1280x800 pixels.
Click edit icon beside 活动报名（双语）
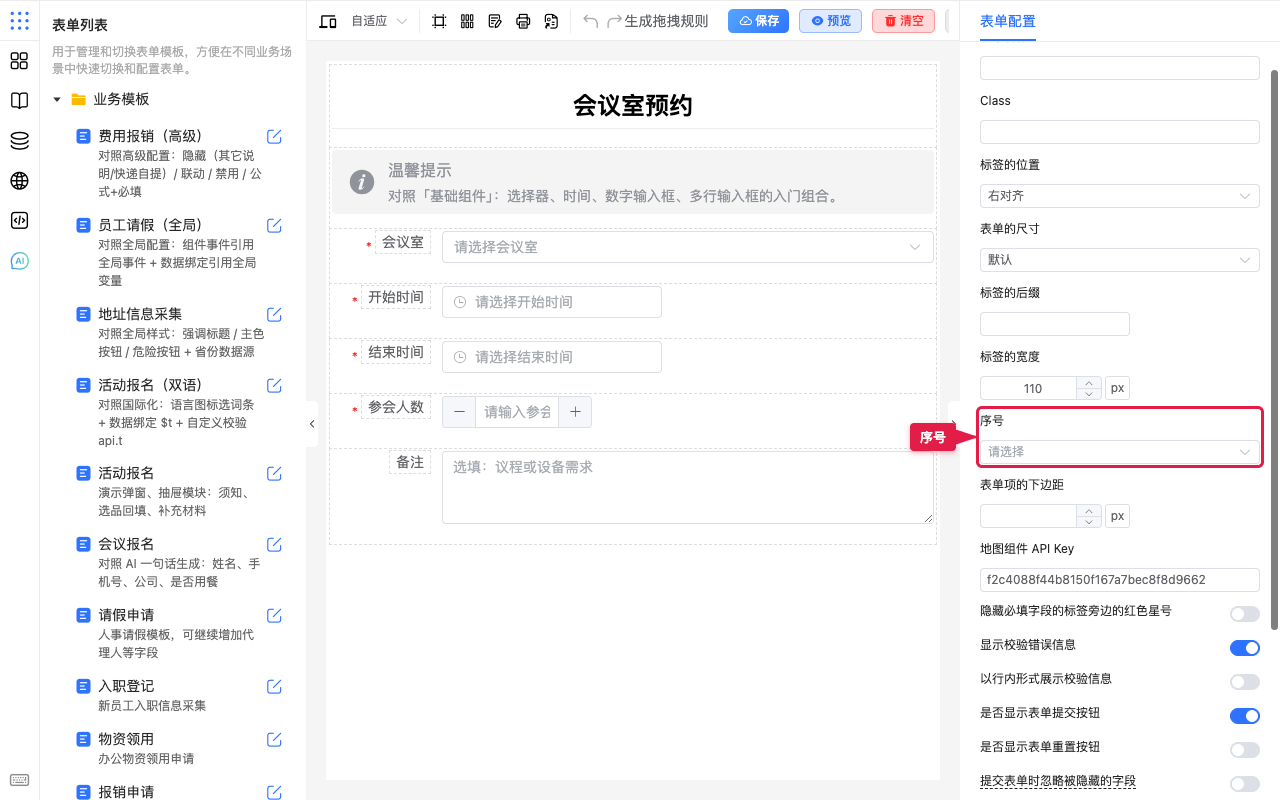[x=274, y=385]
